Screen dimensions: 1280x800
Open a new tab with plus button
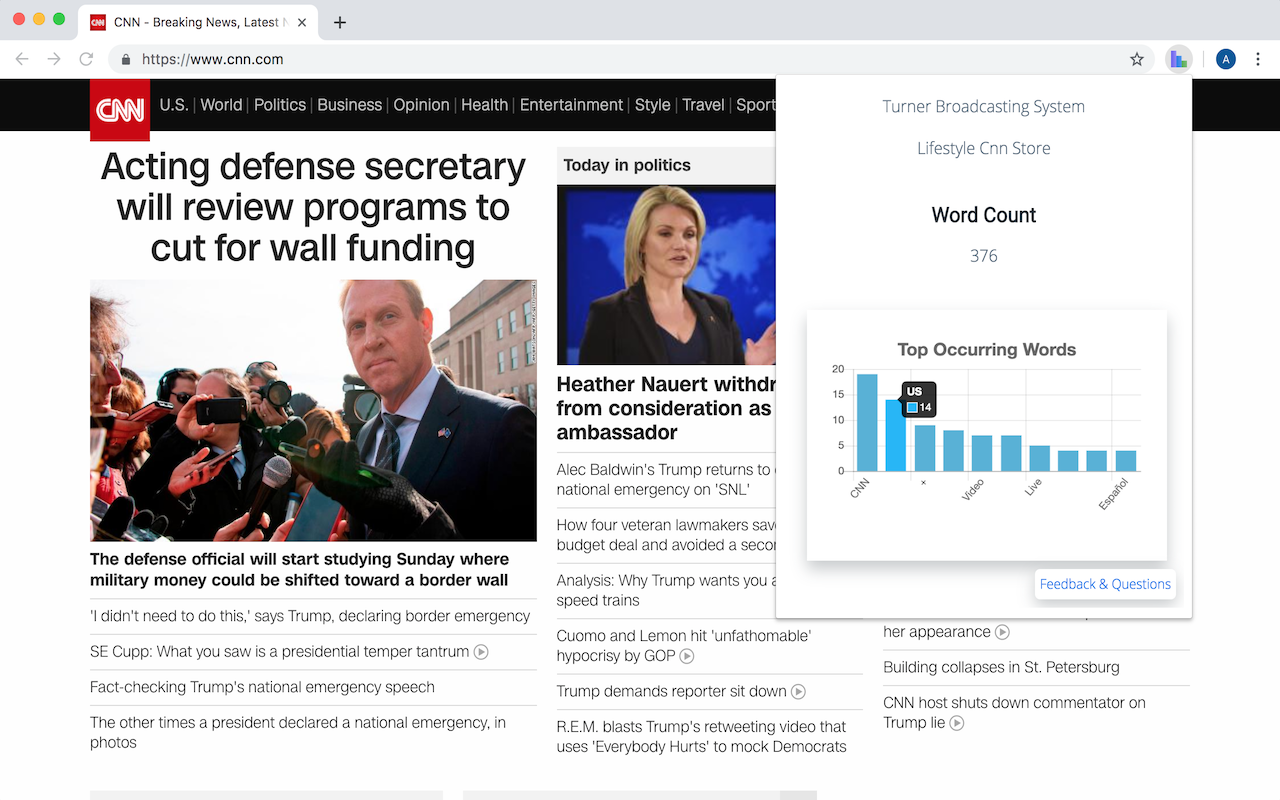click(x=340, y=22)
